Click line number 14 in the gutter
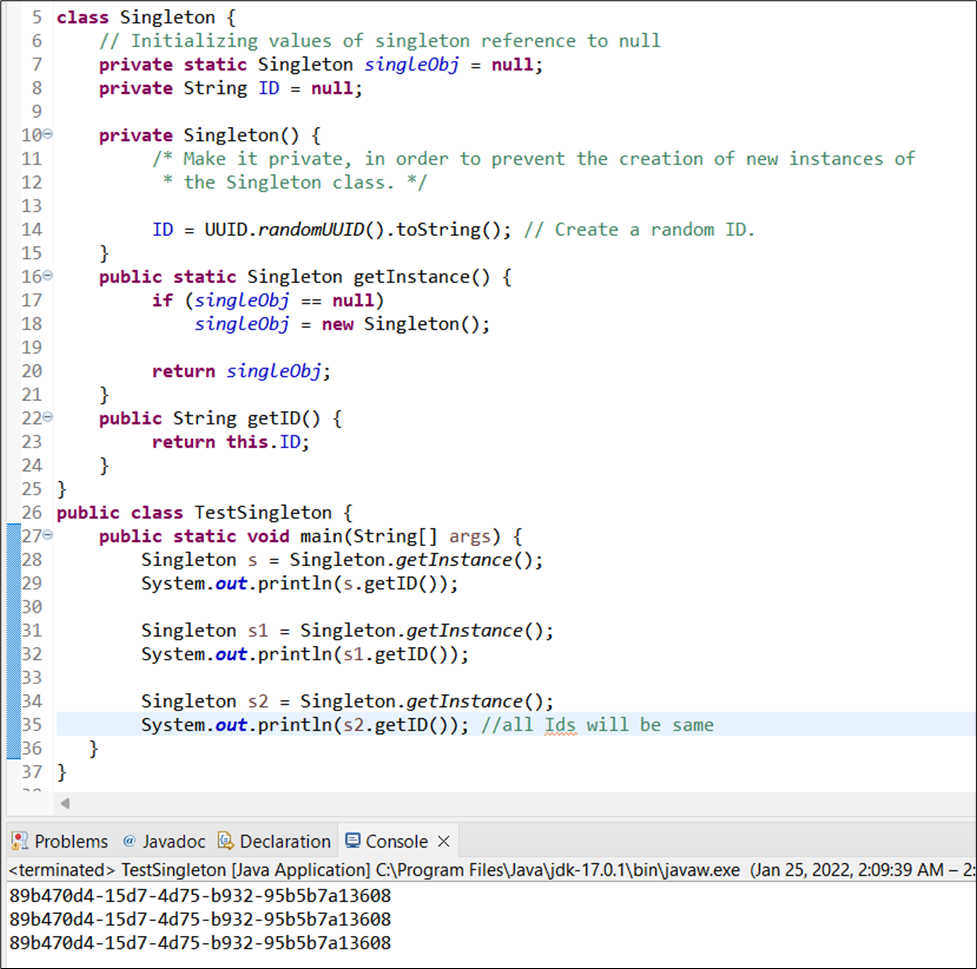This screenshot has height=969, width=977. point(31,229)
